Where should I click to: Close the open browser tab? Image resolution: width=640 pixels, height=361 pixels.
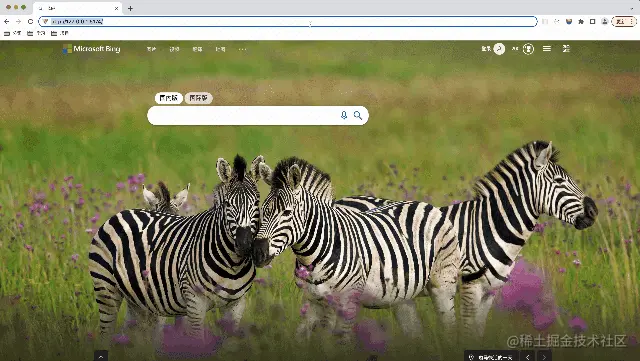tap(116, 8)
